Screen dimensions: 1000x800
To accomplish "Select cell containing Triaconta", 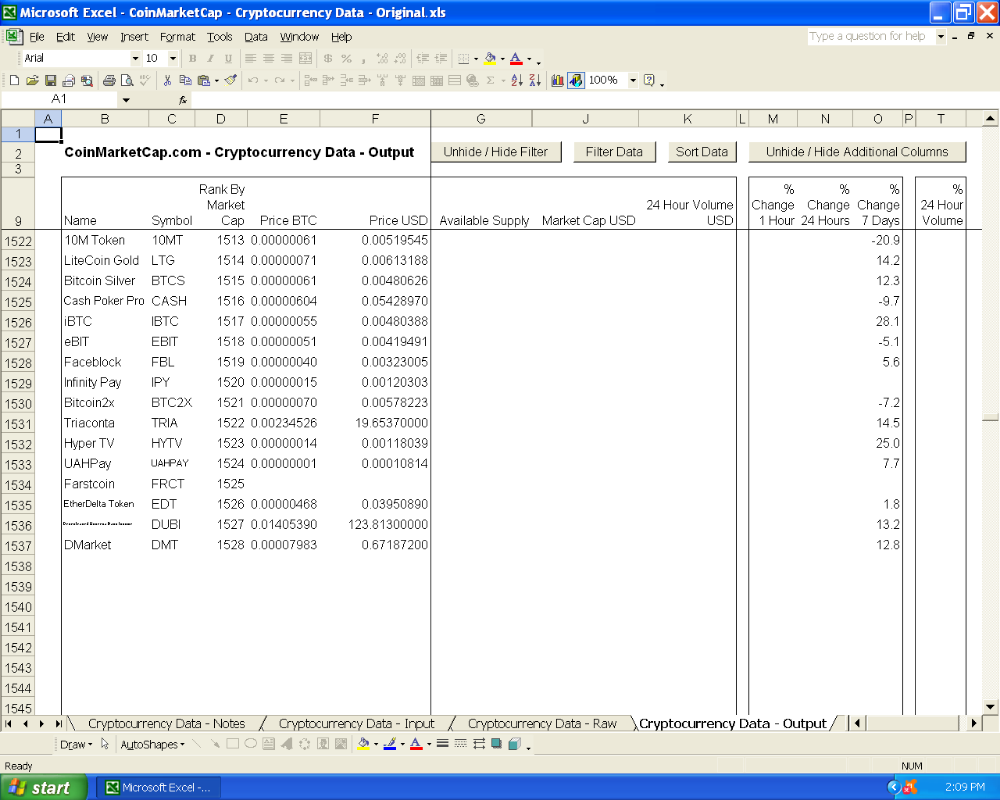I will tap(105, 423).
